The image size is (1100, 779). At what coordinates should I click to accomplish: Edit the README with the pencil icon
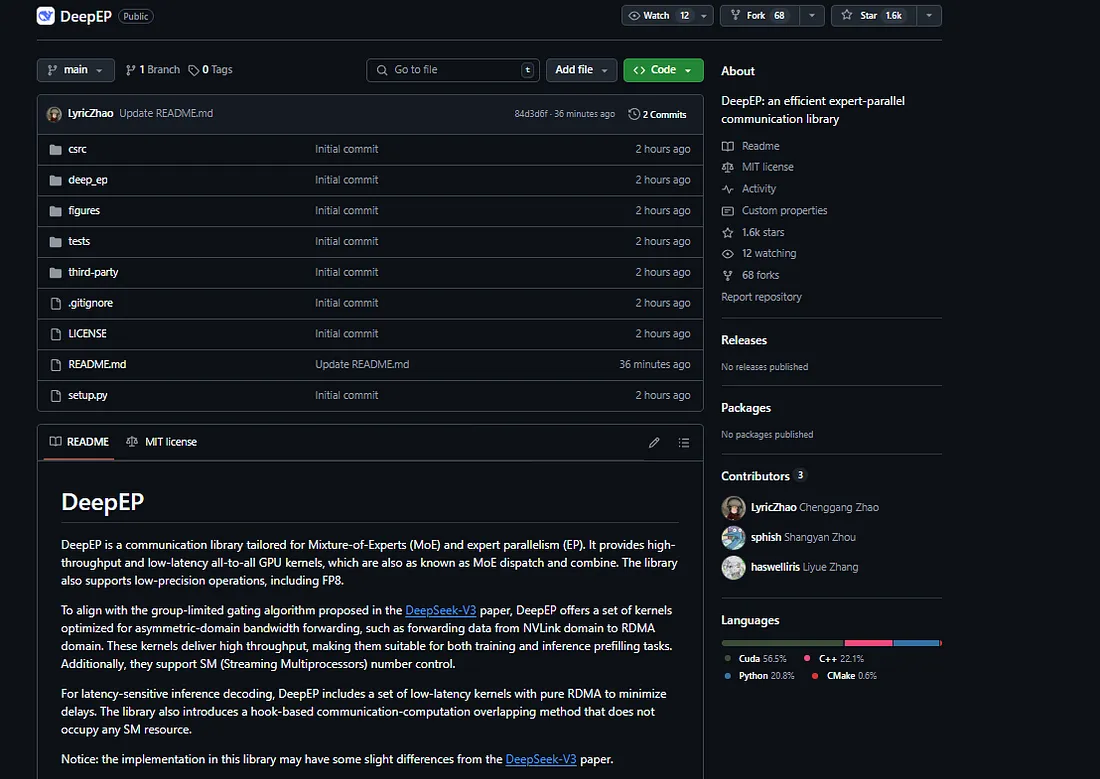654,443
